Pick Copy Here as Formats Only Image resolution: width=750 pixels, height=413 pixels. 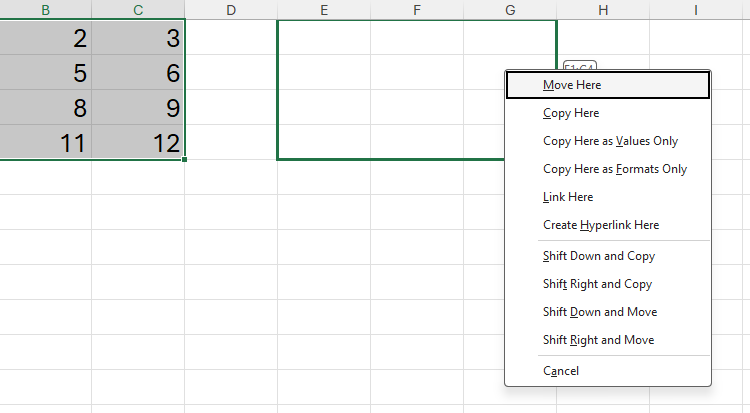tap(615, 169)
